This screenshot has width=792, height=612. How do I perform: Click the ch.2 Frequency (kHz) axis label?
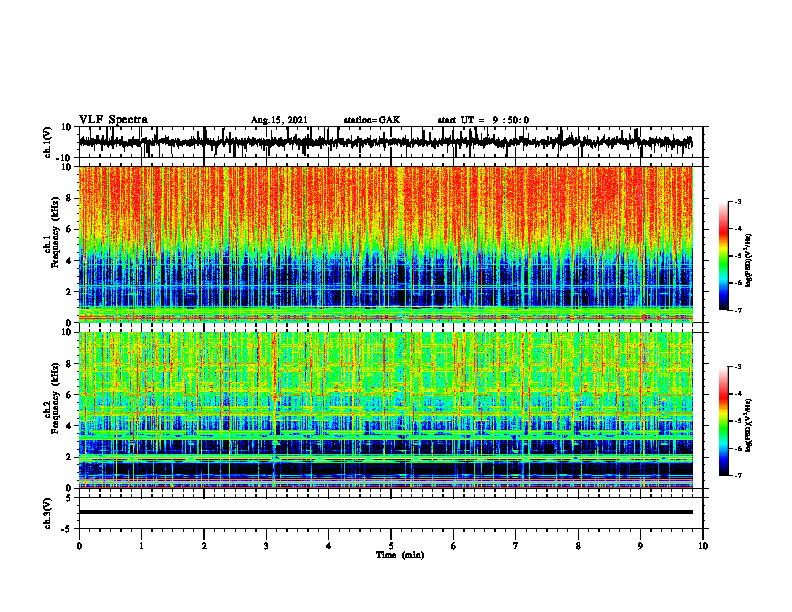pos(52,398)
